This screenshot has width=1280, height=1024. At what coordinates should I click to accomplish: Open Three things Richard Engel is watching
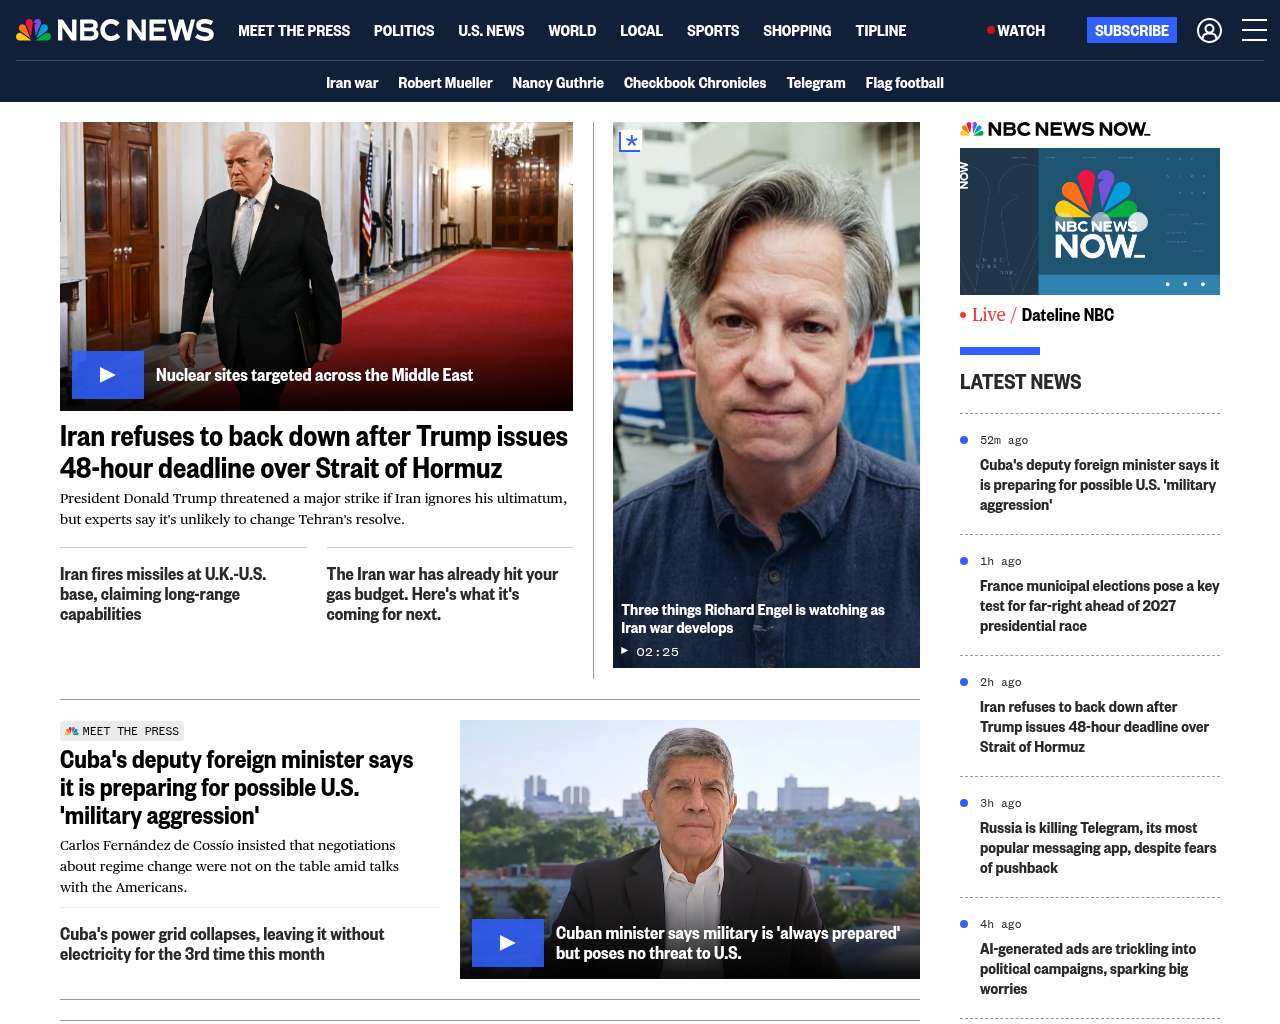pos(753,619)
